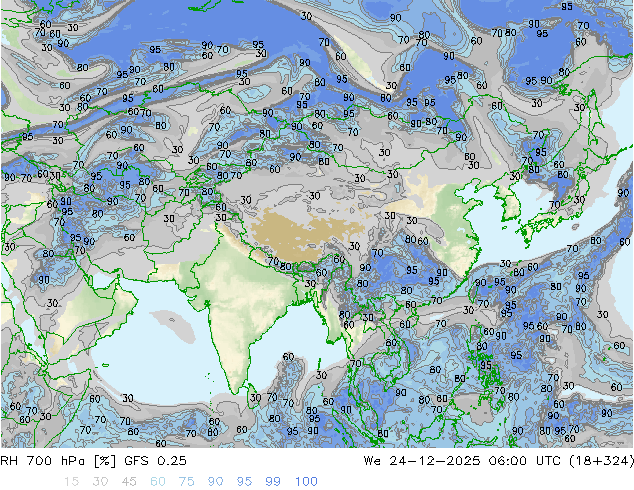Click the 75 value in the legend row
The height and width of the screenshot is (490, 634).
coord(187,482)
